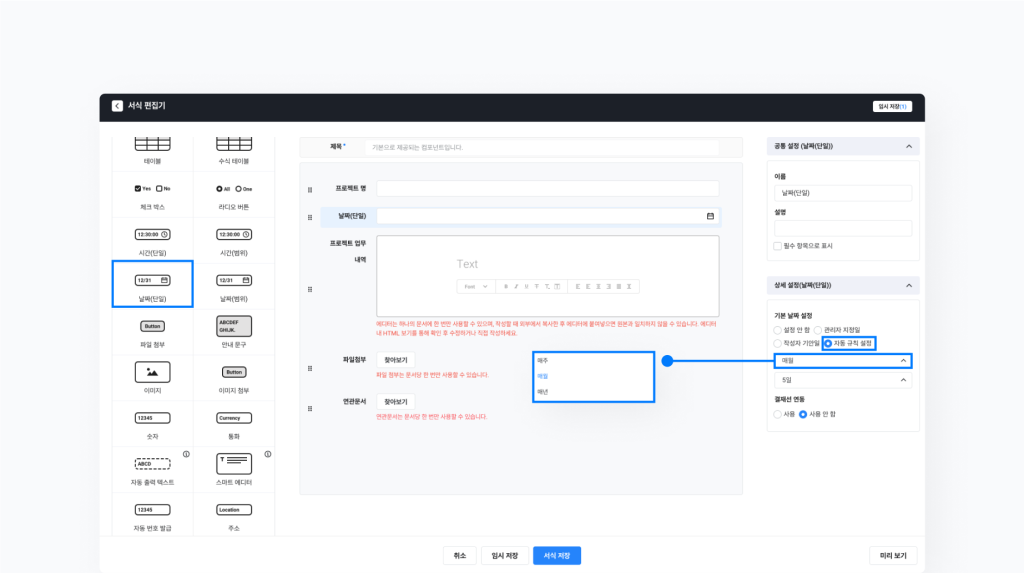Click the 프로젝트 명 input field
This screenshot has height=573, width=1024.
pyautogui.click(x=547, y=188)
